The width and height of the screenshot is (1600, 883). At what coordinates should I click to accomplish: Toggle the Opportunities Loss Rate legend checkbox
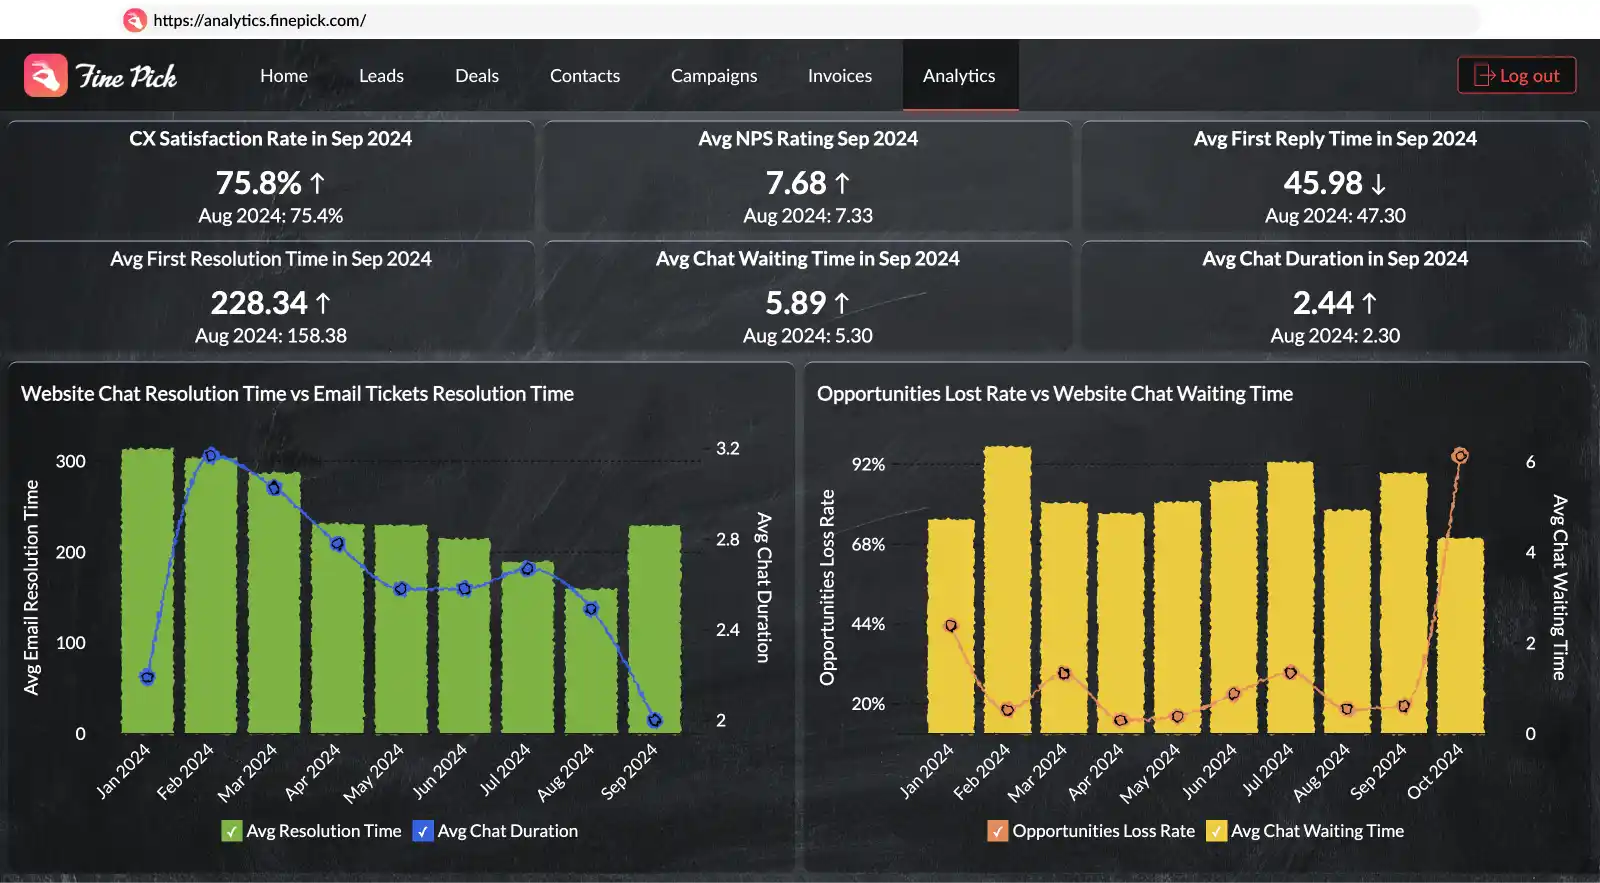click(x=998, y=831)
